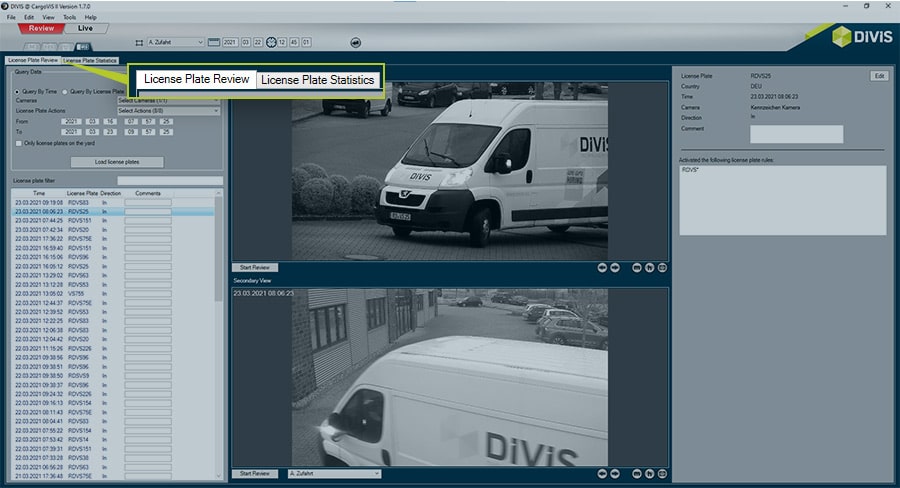Screen dimensions: 900x488
Task: Select row 22.03.2021 07:33:28 RDVS38
Action: 112,458
